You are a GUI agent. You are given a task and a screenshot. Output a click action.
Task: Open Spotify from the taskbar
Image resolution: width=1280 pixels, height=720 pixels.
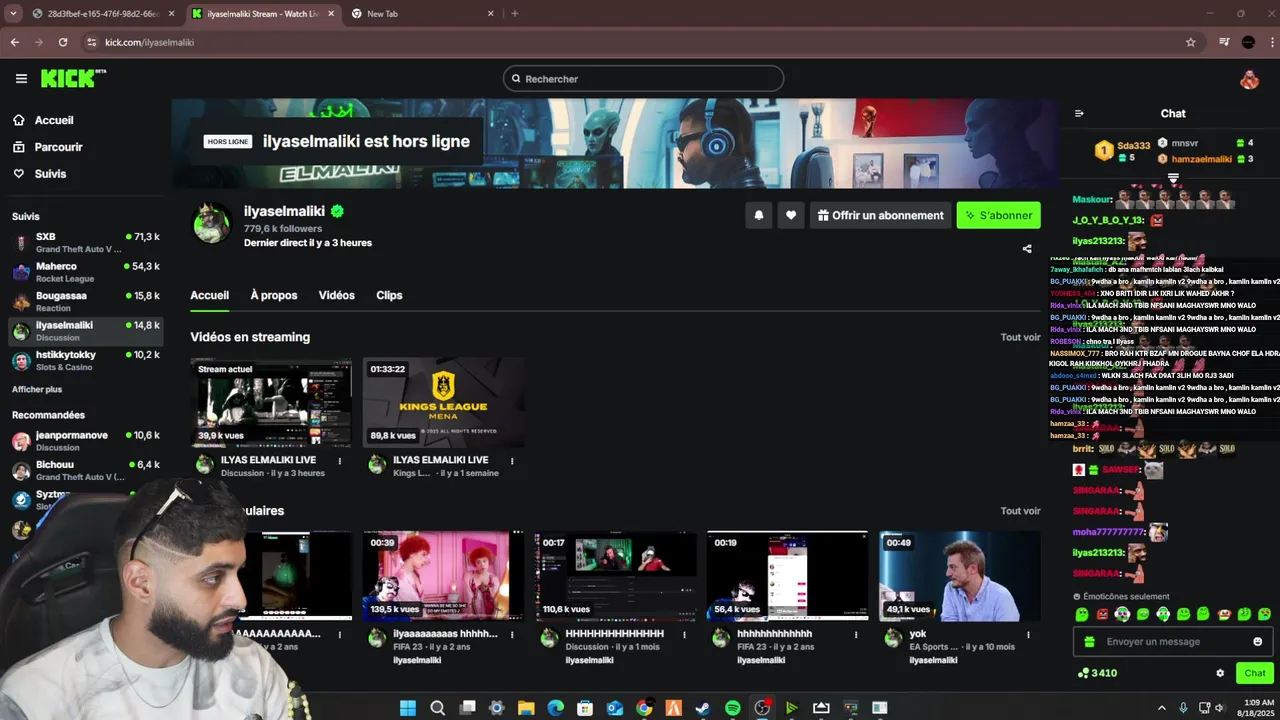pos(732,708)
